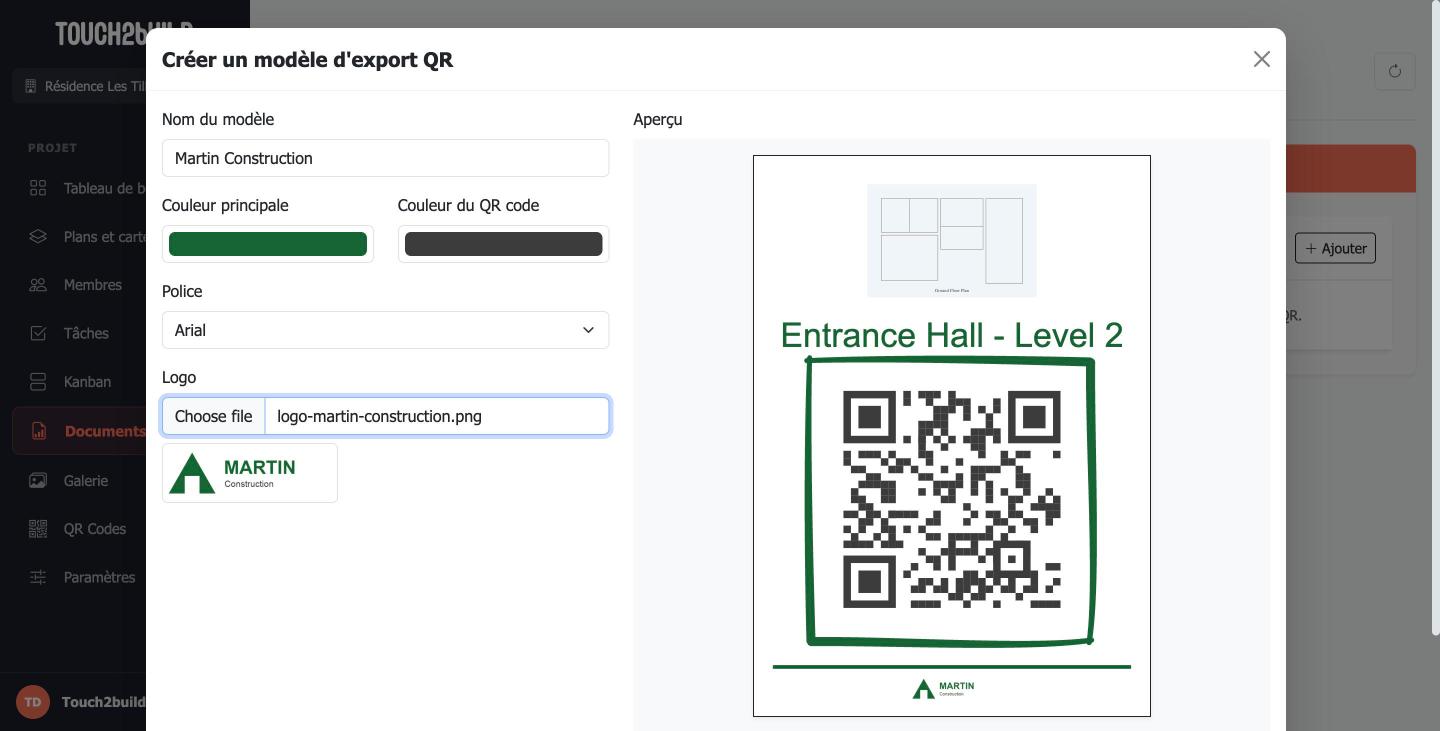Click the Paramètres sliders icon
Screen dimensions: 1440x731
tap(38, 577)
